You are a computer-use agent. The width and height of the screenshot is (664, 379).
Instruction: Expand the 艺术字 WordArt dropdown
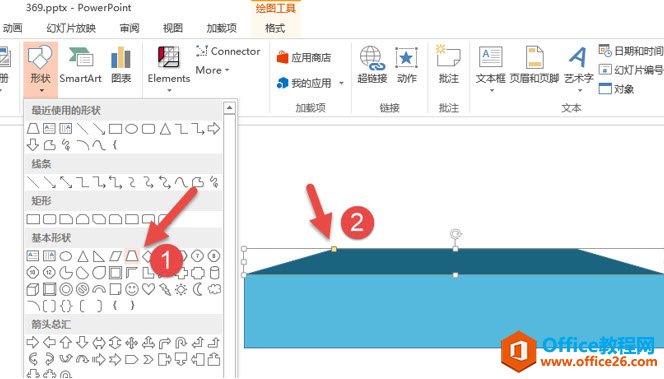pyautogui.click(x=579, y=69)
